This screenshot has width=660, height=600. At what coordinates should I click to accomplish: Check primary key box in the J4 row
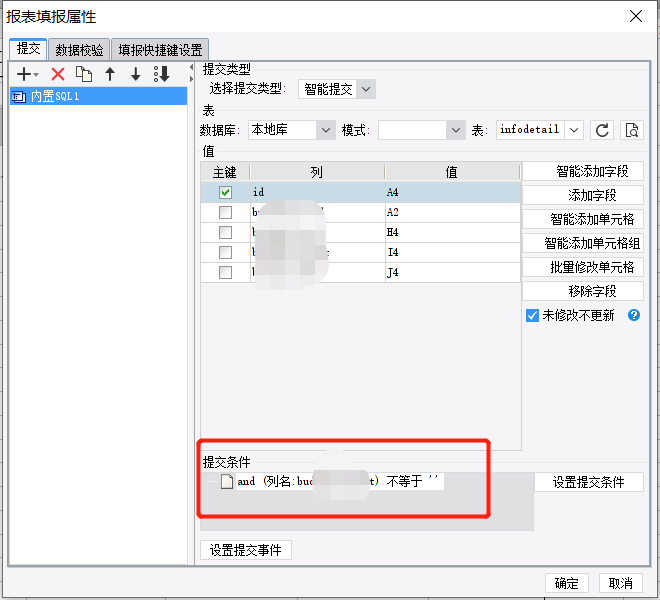point(225,272)
